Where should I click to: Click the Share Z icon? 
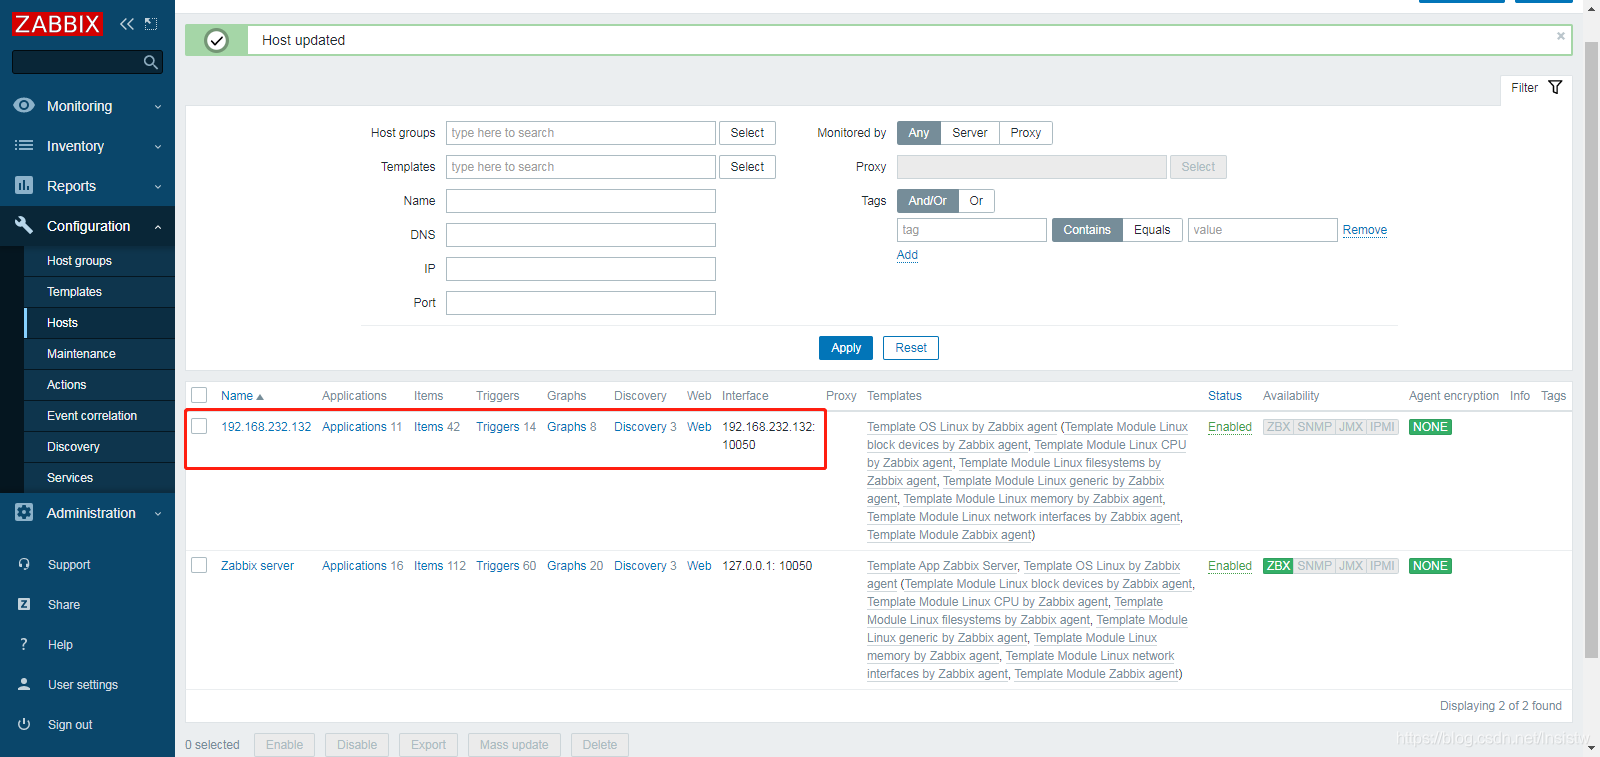point(24,604)
